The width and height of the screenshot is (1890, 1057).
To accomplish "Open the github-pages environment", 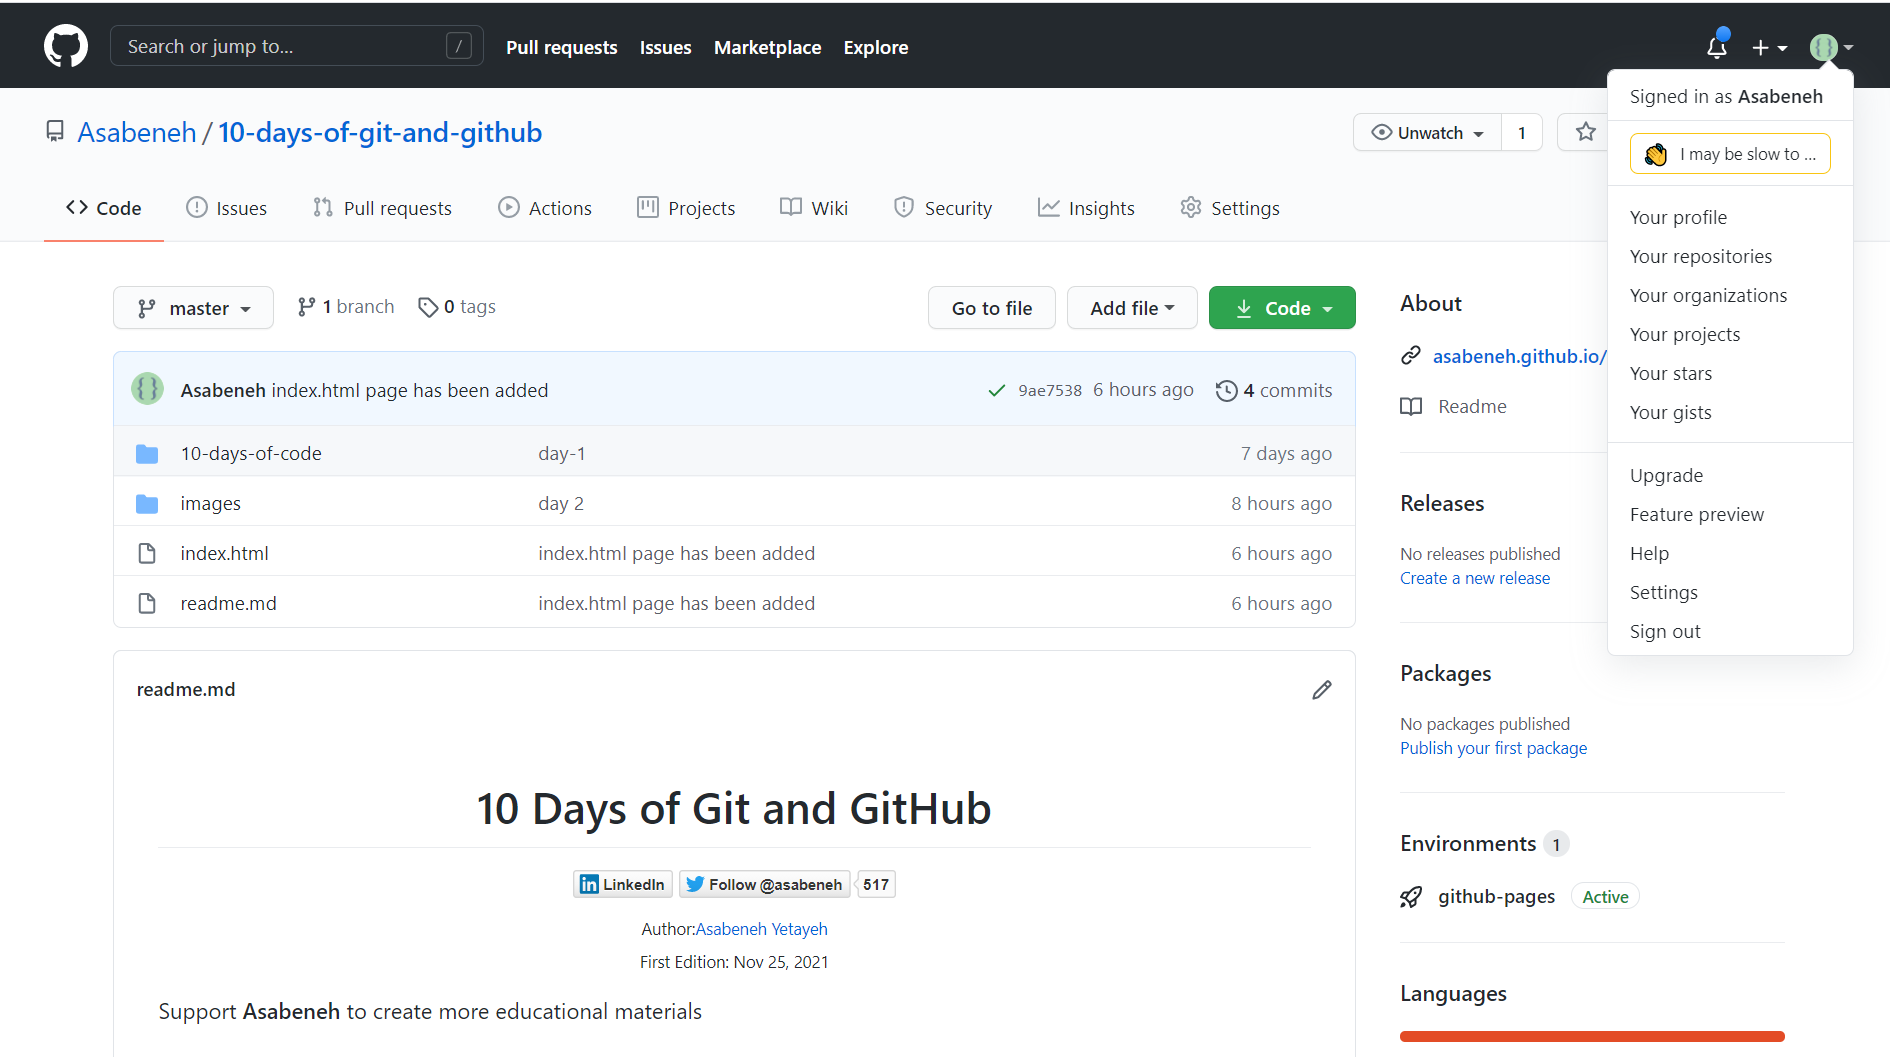I will coord(1496,896).
